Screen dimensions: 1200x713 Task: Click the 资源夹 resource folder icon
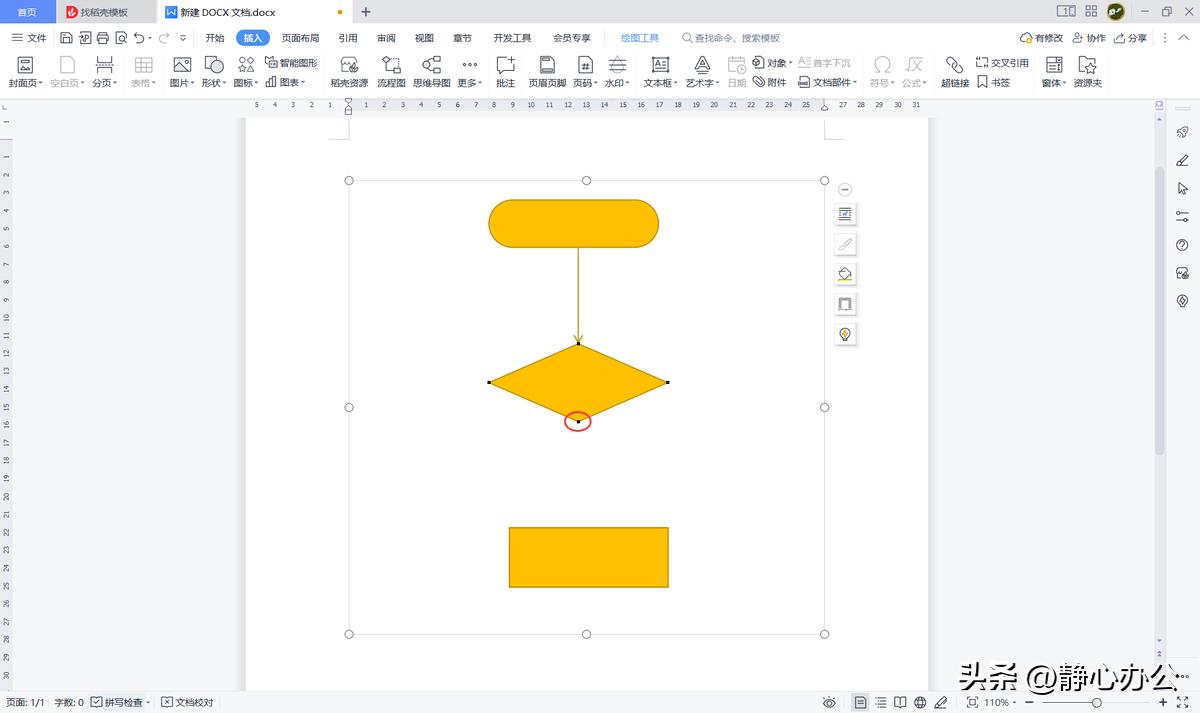pyautogui.click(x=1087, y=71)
